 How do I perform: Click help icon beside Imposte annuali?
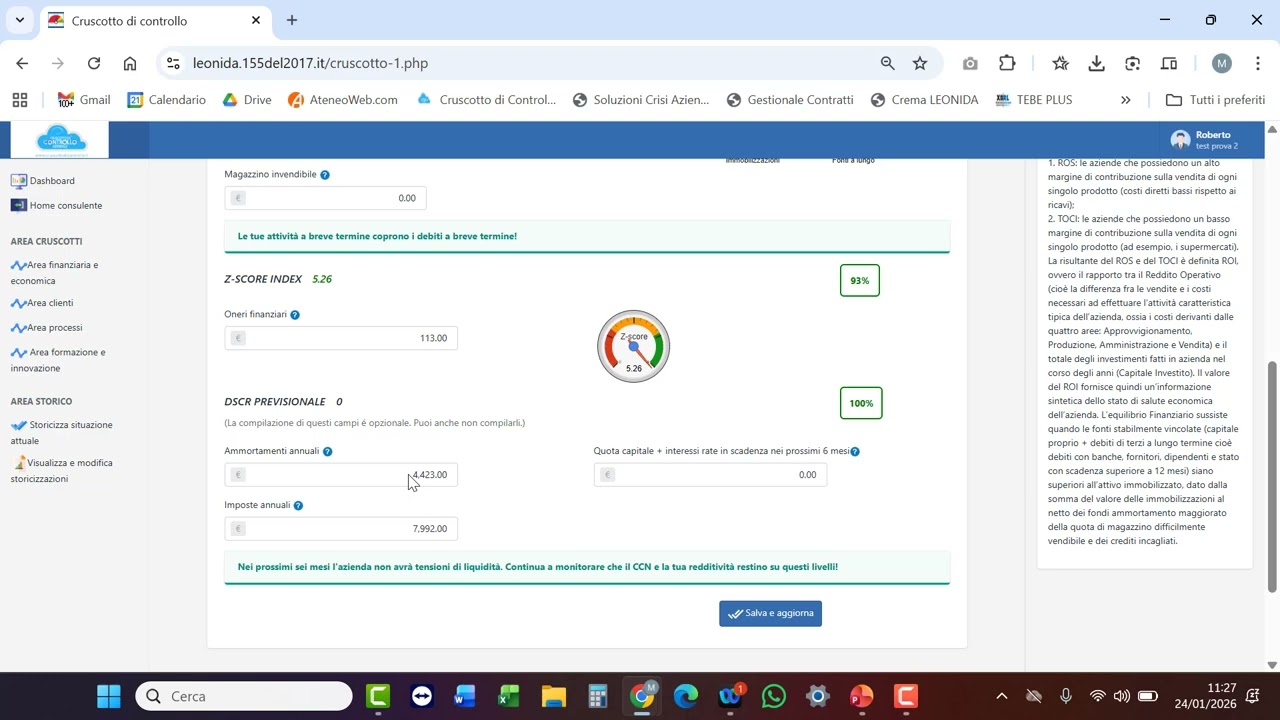click(298, 506)
